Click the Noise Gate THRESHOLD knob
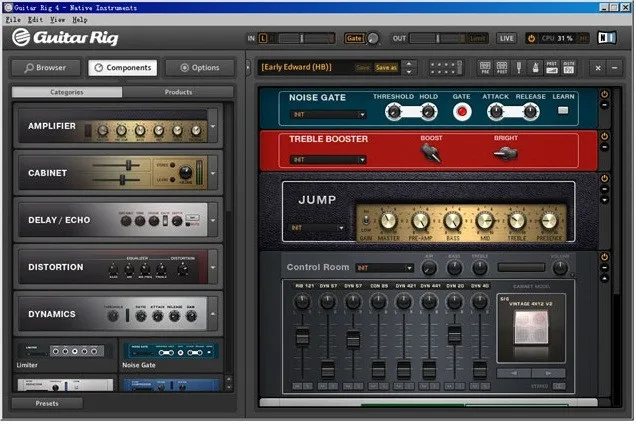Screen dimensions: 636x424 (x=393, y=112)
